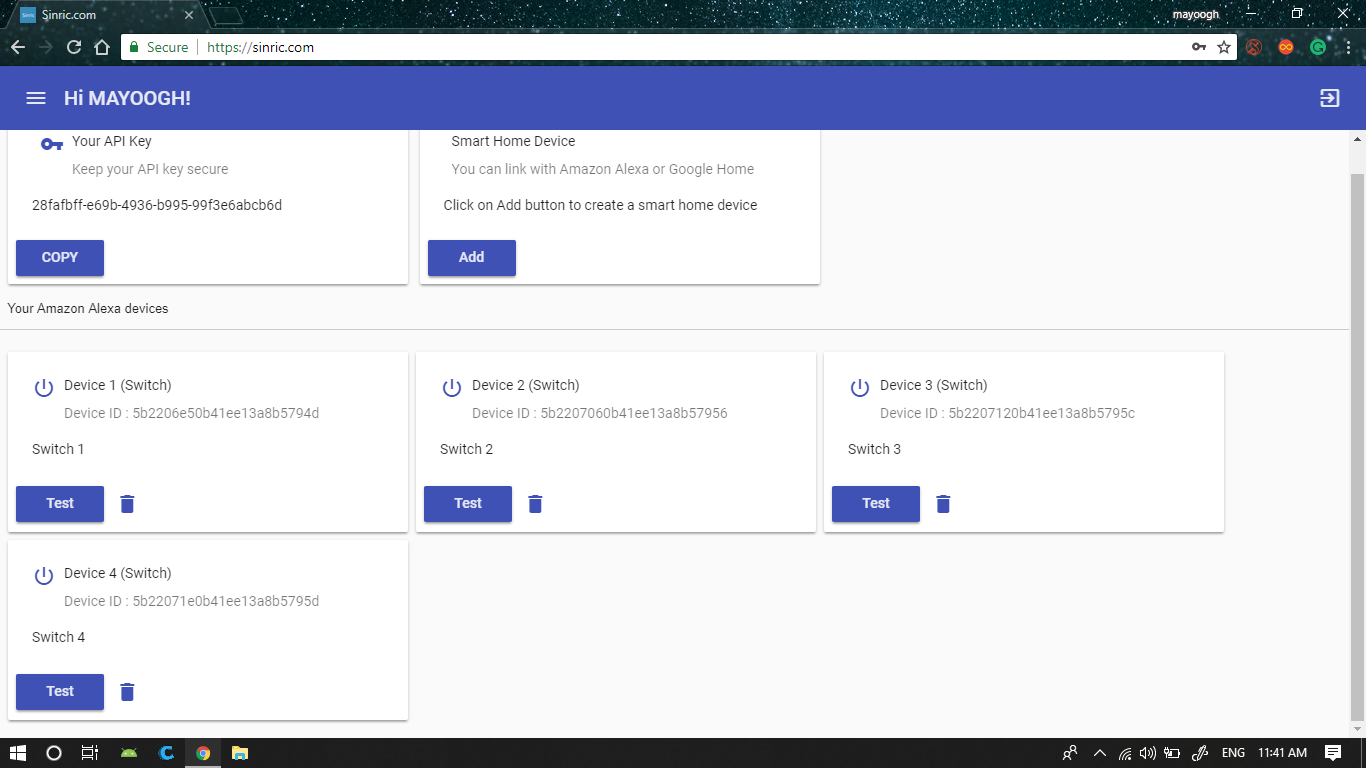
Task: Test Device 4 switch
Action: coord(60,692)
